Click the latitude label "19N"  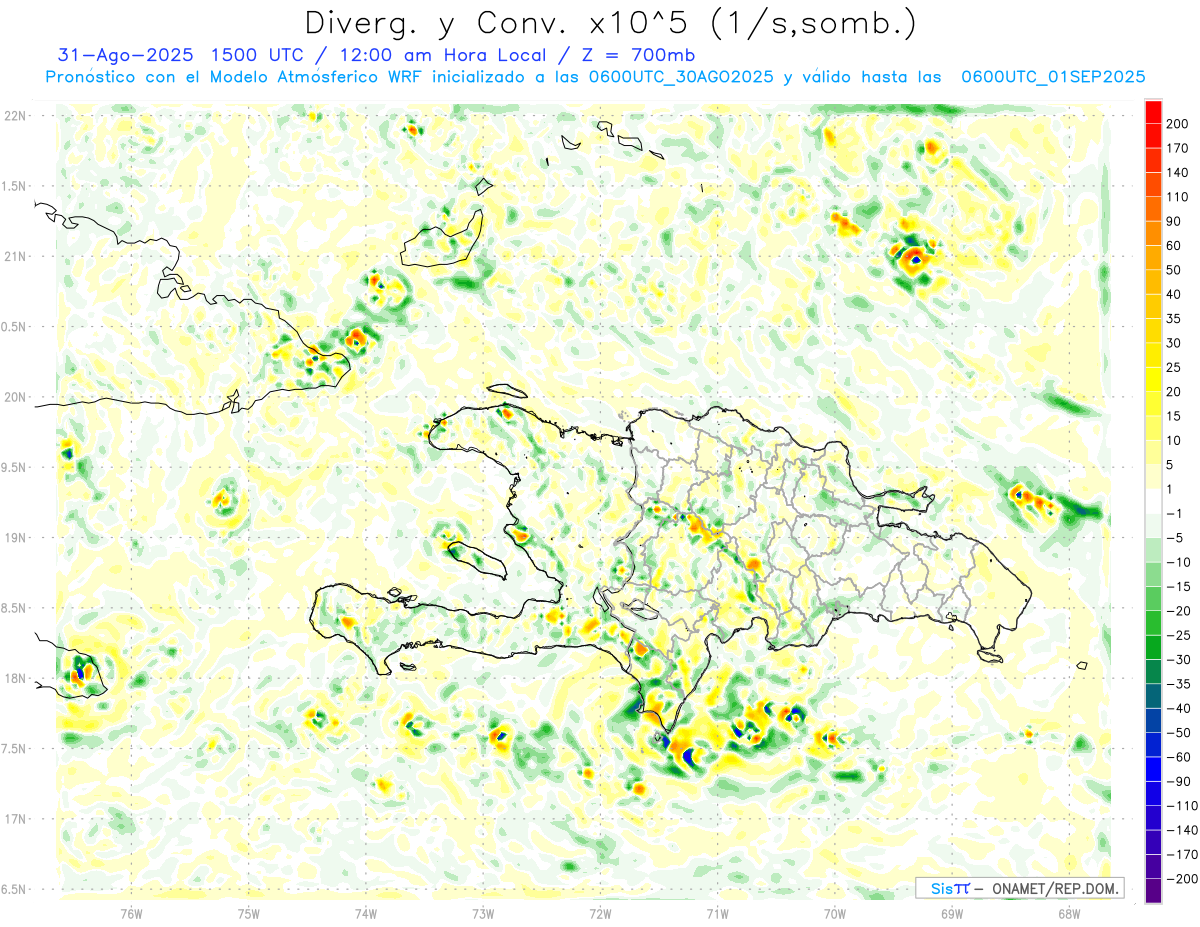point(14,538)
